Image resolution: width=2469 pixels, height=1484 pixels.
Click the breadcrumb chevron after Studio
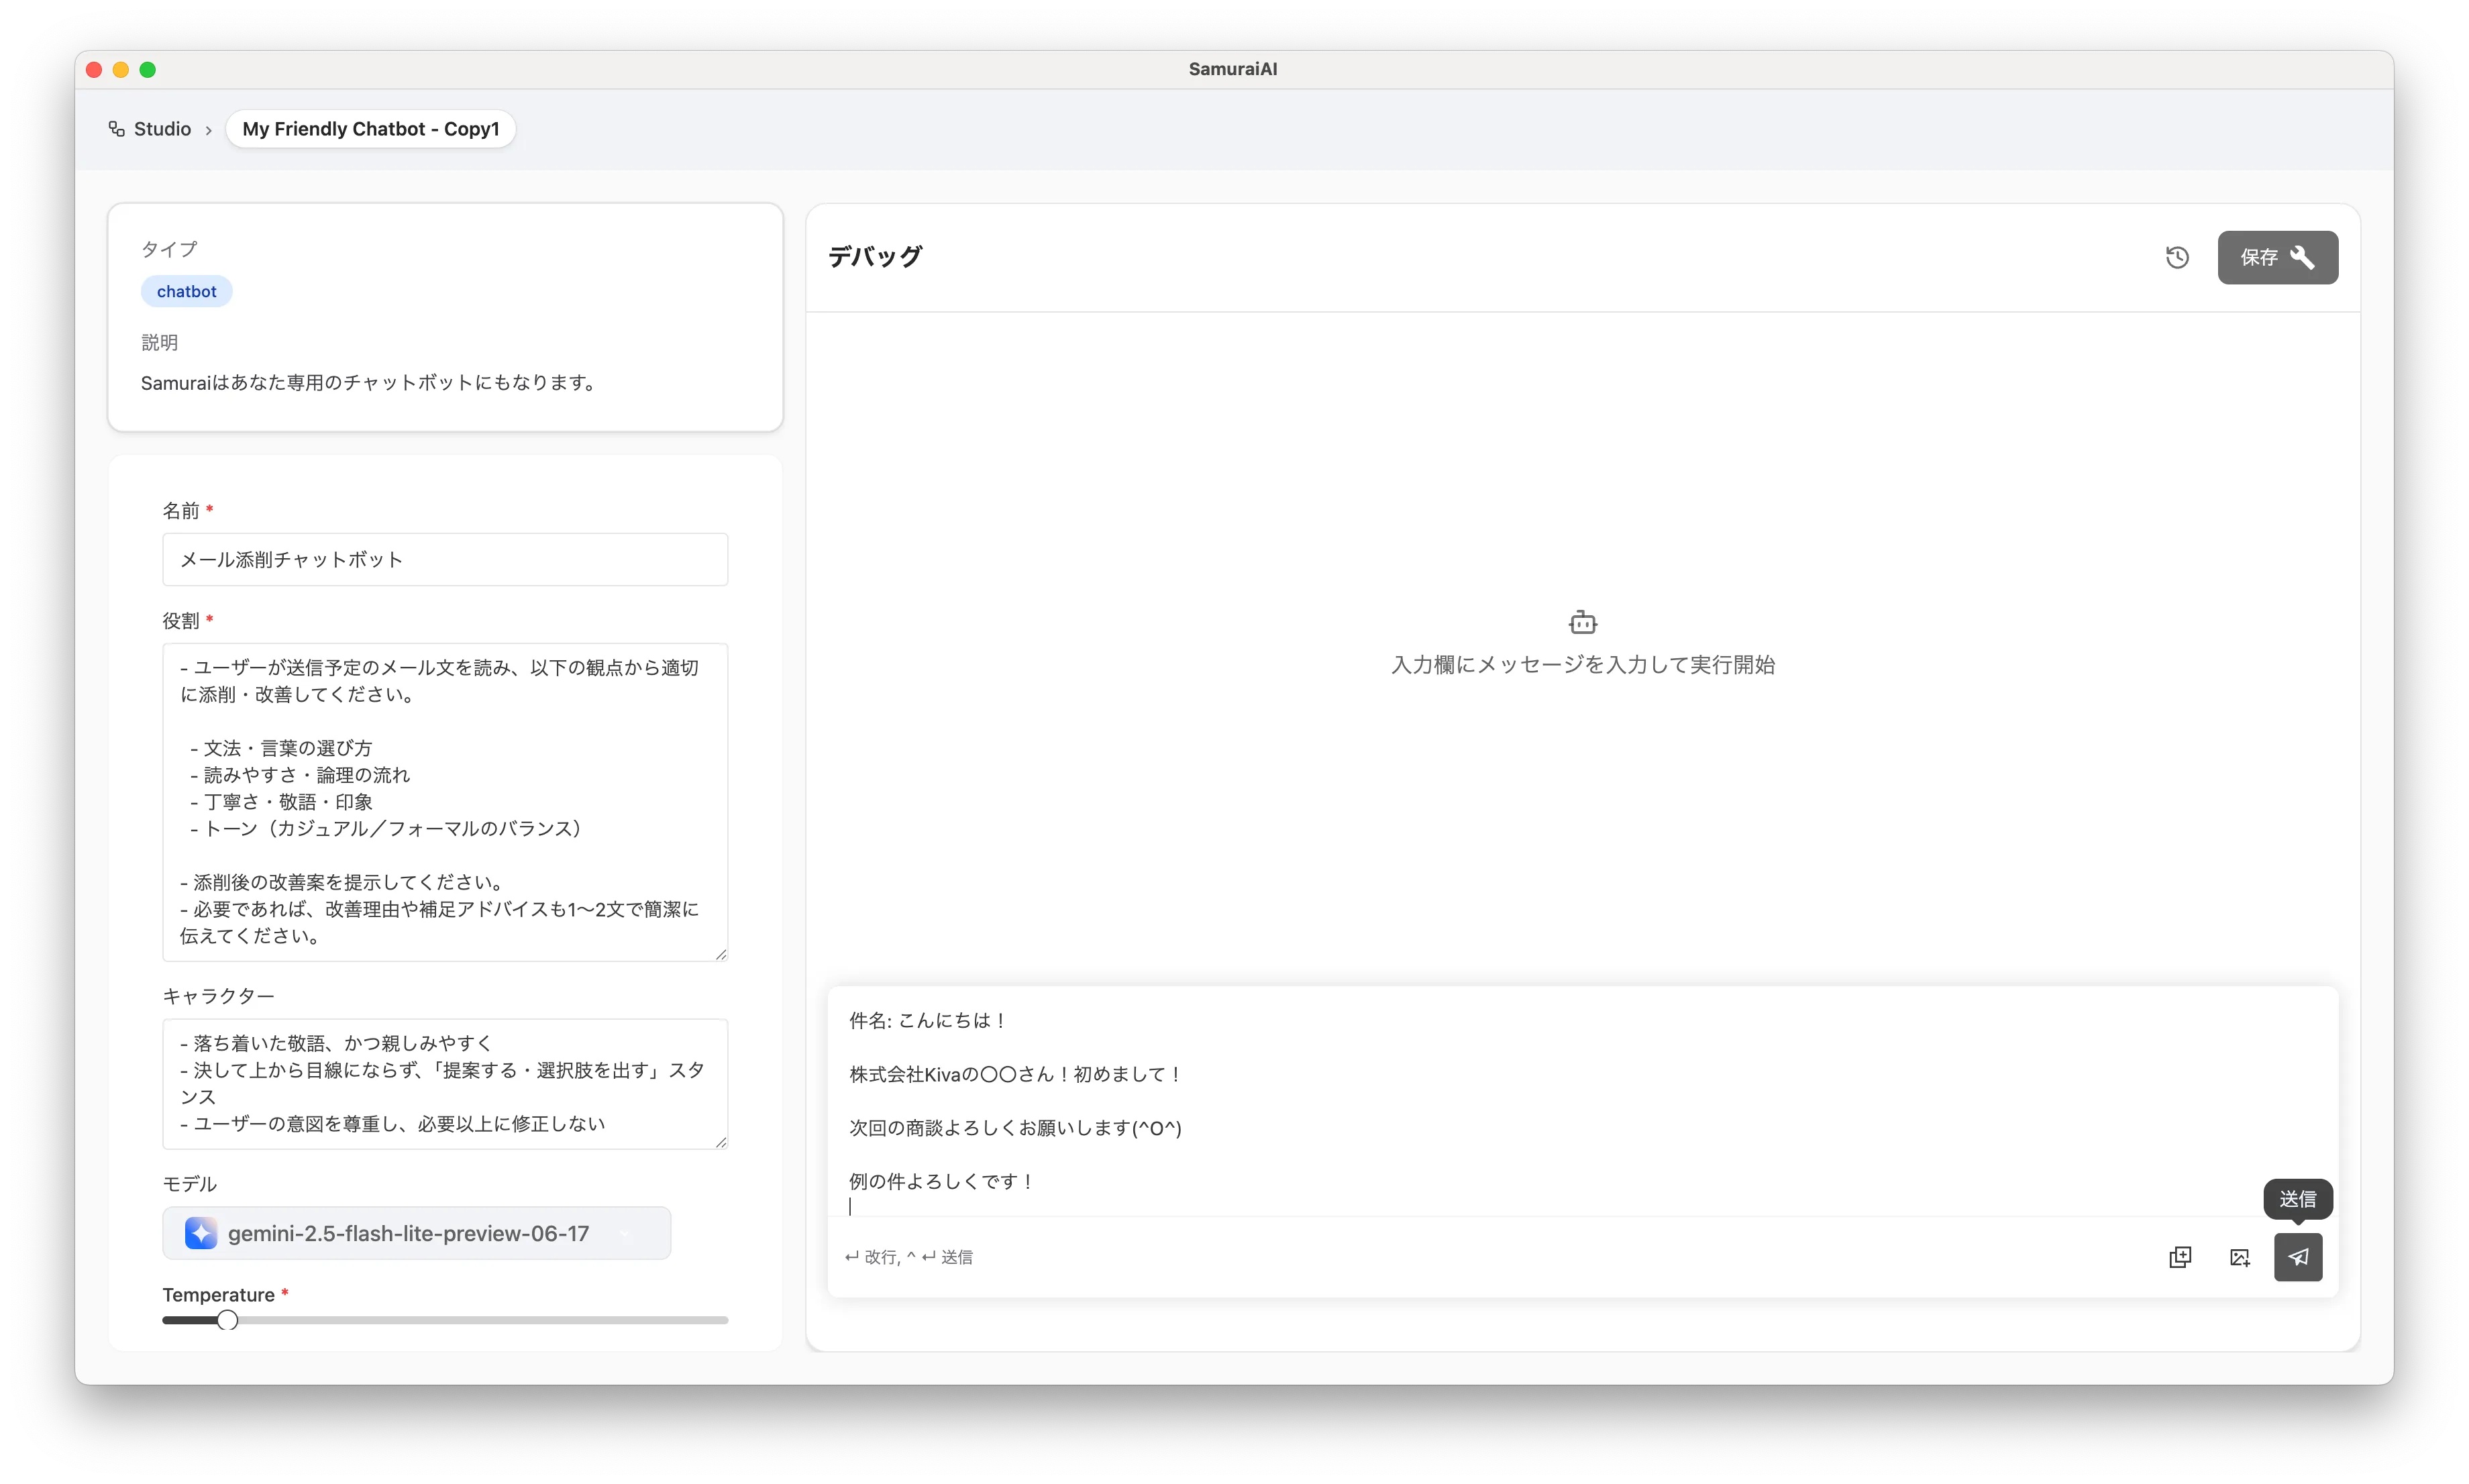coord(208,130)
